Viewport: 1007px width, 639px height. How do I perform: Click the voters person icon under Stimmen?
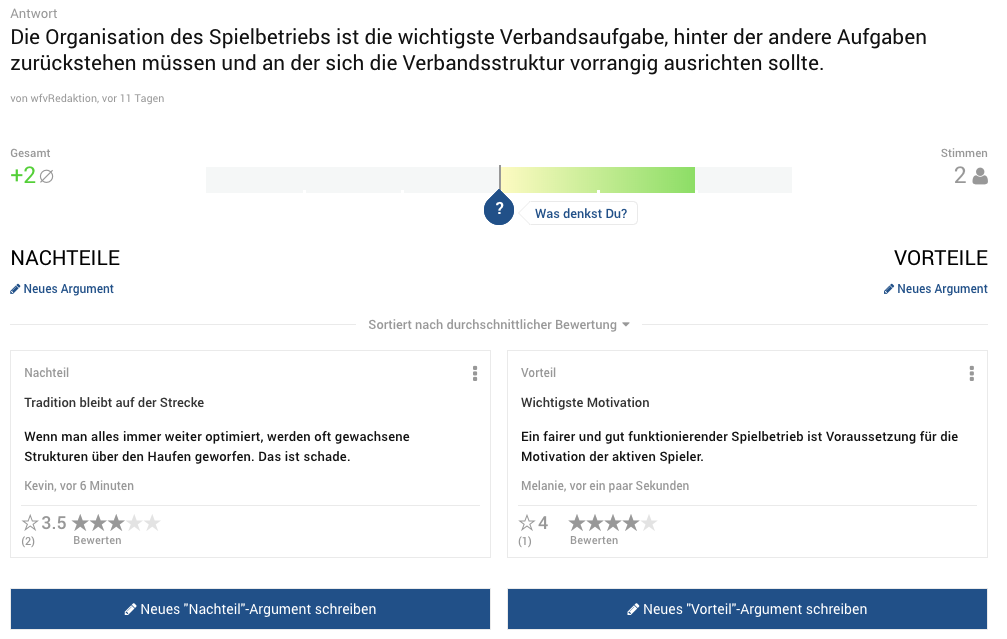tap(980, 176)
